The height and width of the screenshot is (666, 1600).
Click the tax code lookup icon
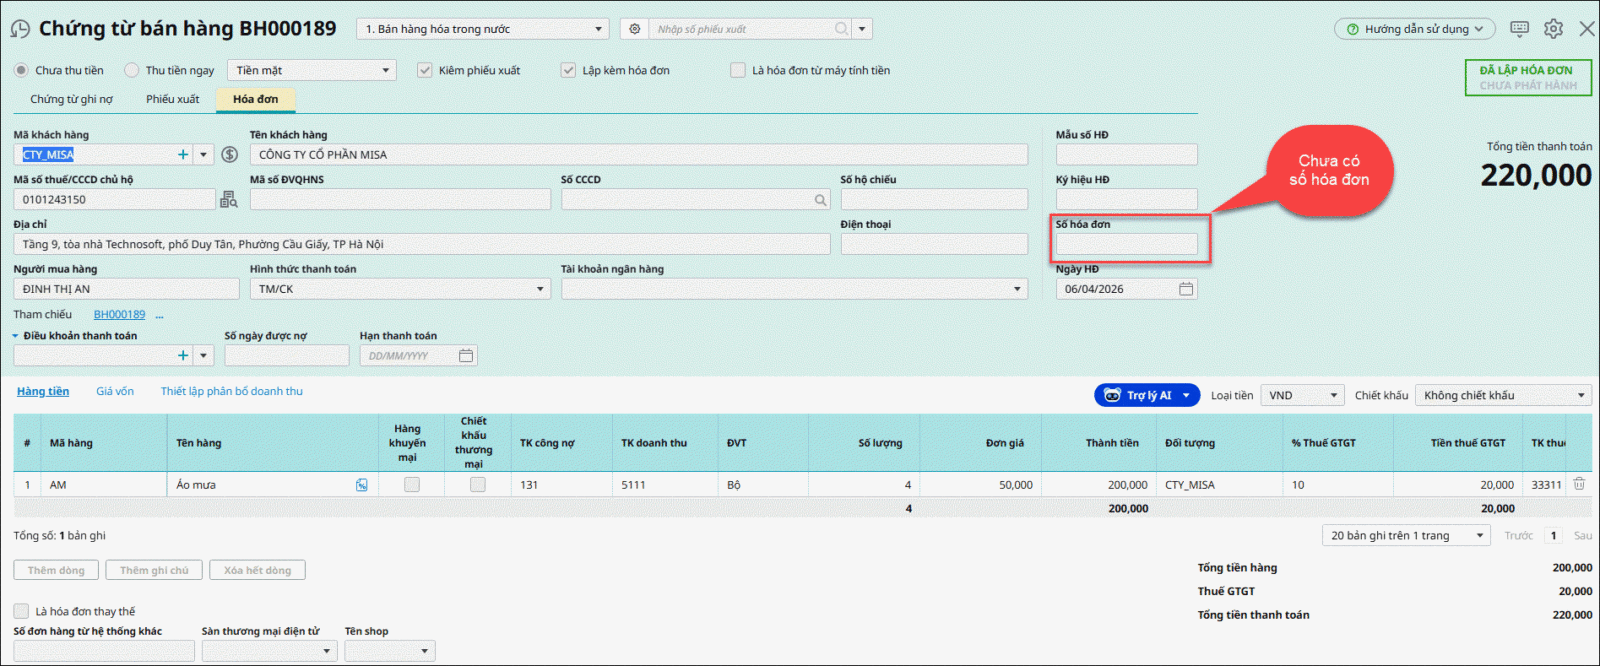coord(229,200)
